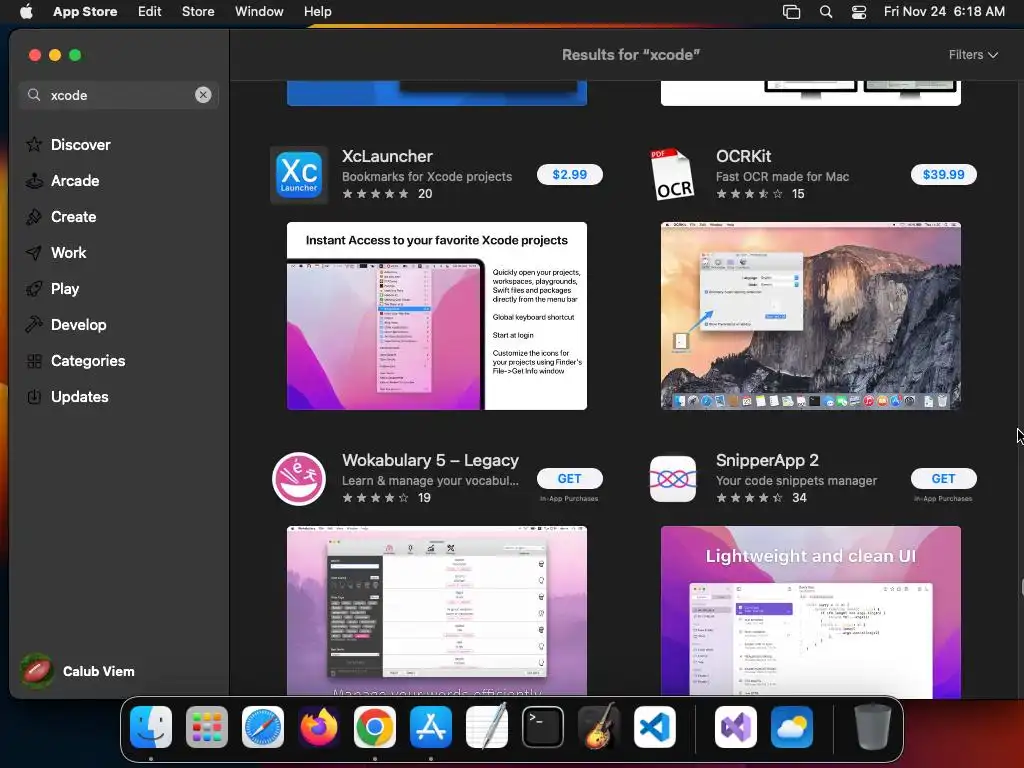Open the OCRKit title link
The width and height of the screenshot is (1024, 768).
(x=743, y=156)
